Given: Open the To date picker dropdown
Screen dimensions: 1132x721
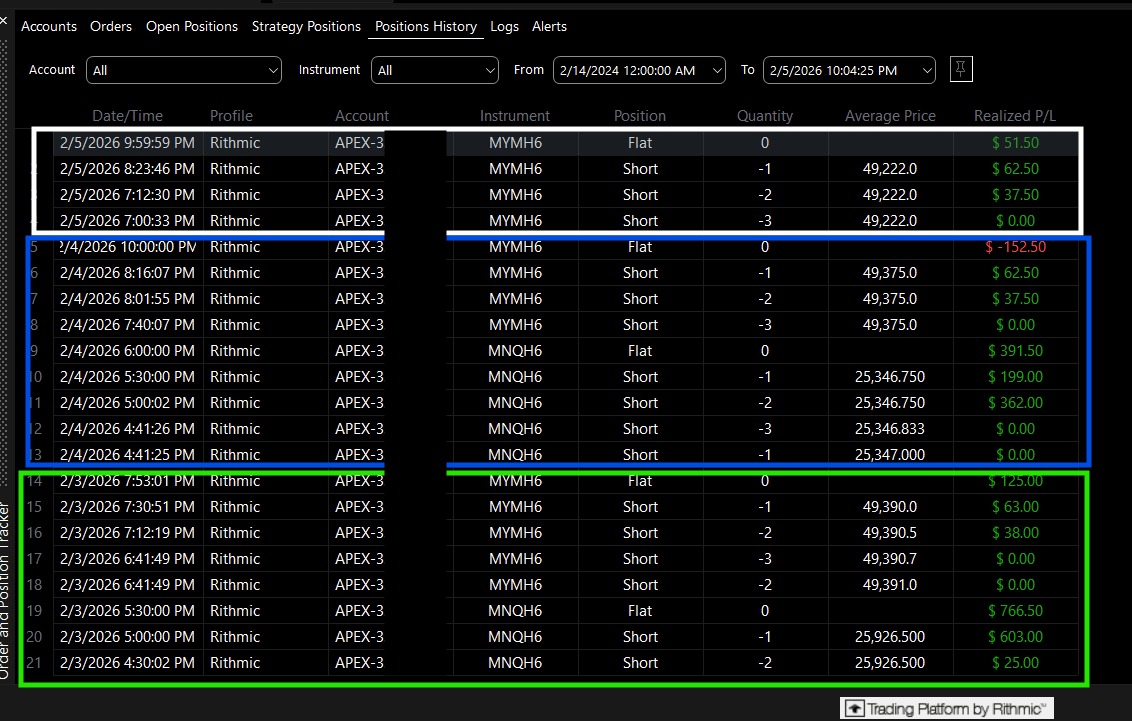Looking at the screenshot, I should pos(849,70).
